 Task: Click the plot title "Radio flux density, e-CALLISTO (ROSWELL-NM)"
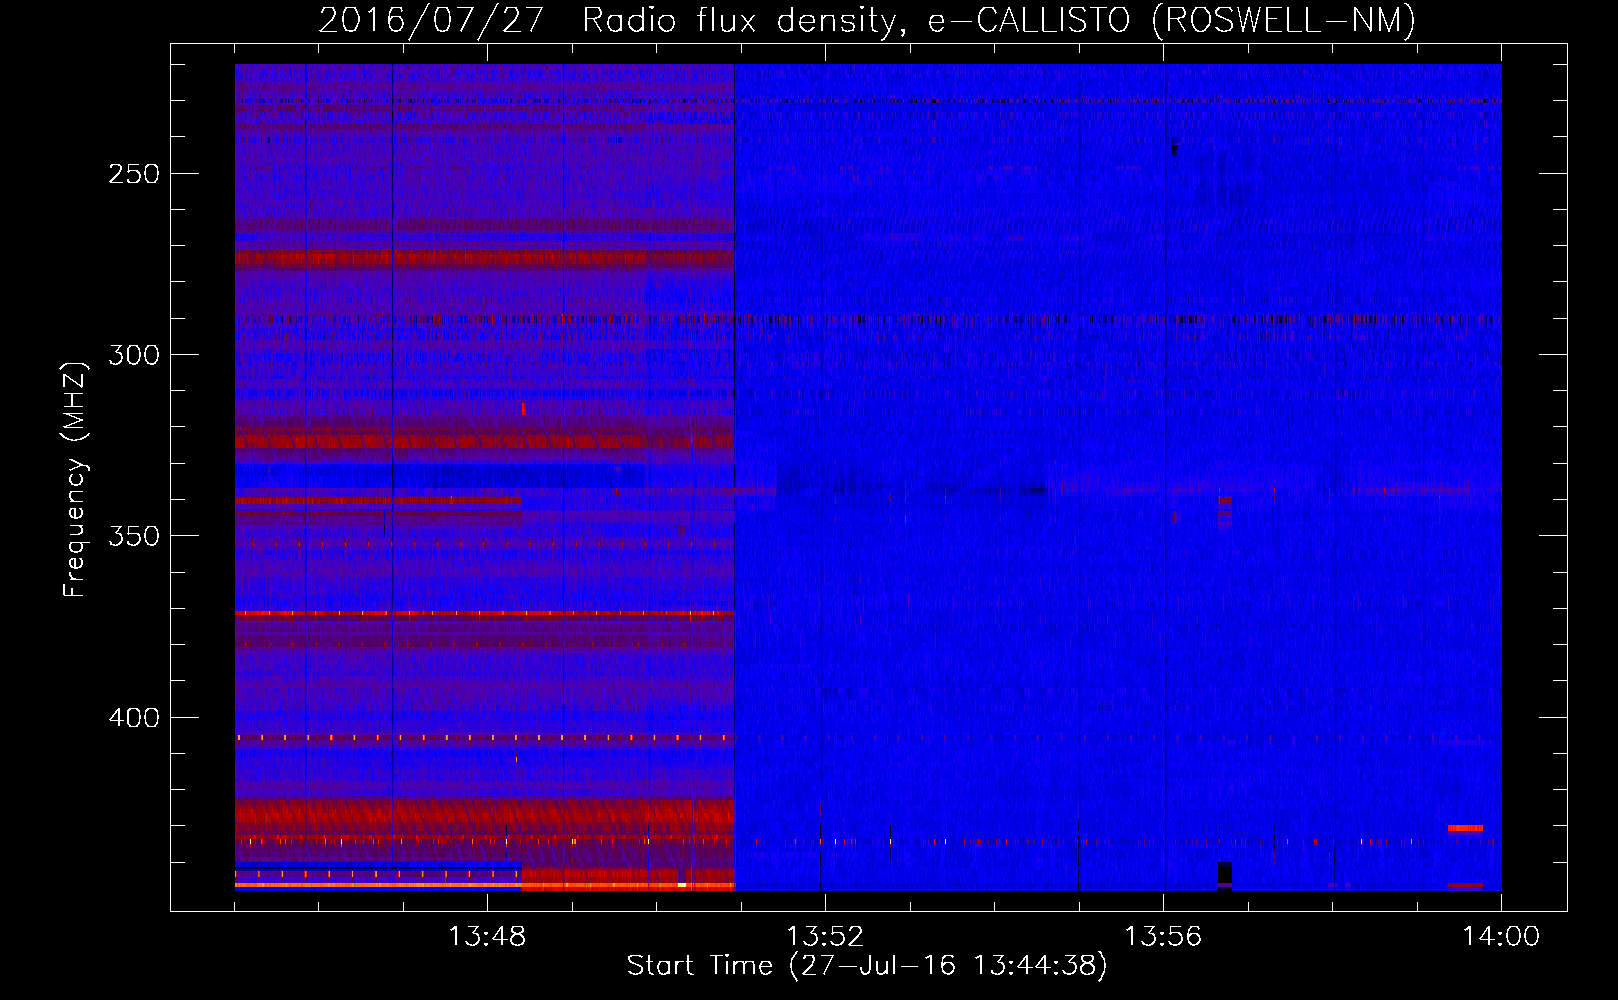pos(999,20)
